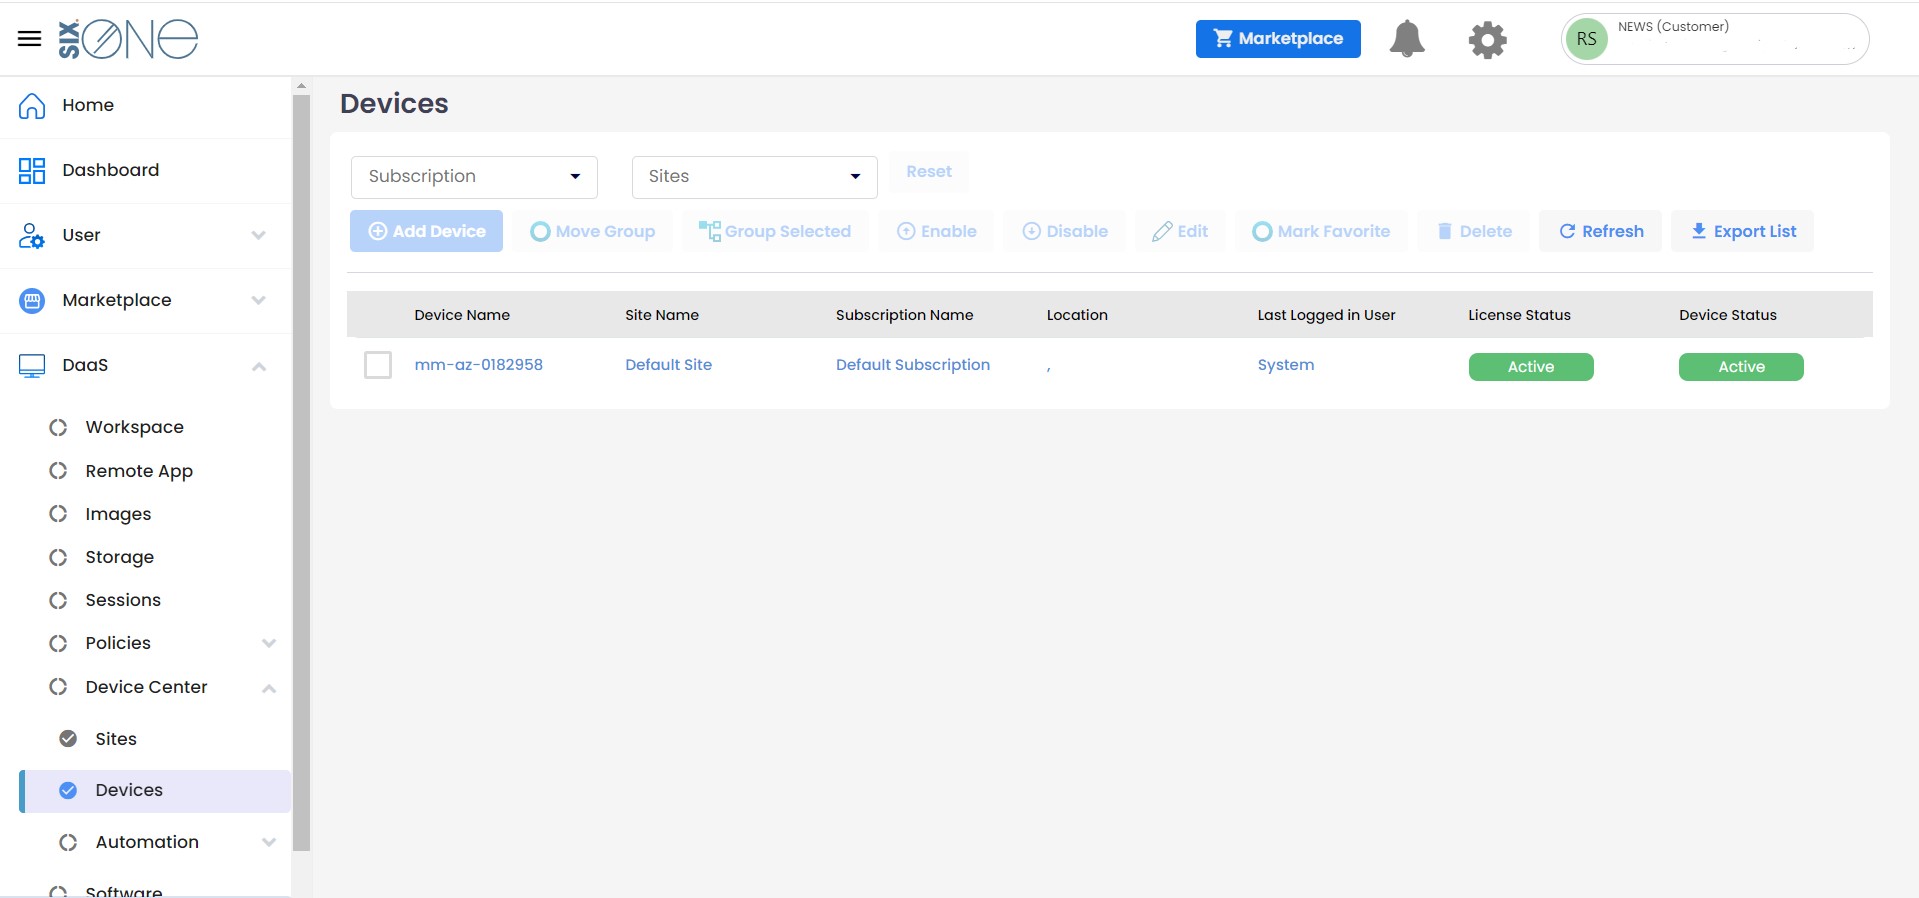Screen dimensions: 1919x898
Task: Click the Dashboard grid icon
Action: (32, 170)
